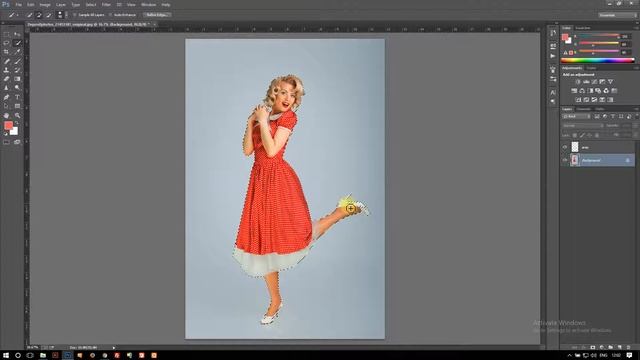Select the Zoom tool in toolbox
This screenshot has width=640, height=360.
(17, 116)
